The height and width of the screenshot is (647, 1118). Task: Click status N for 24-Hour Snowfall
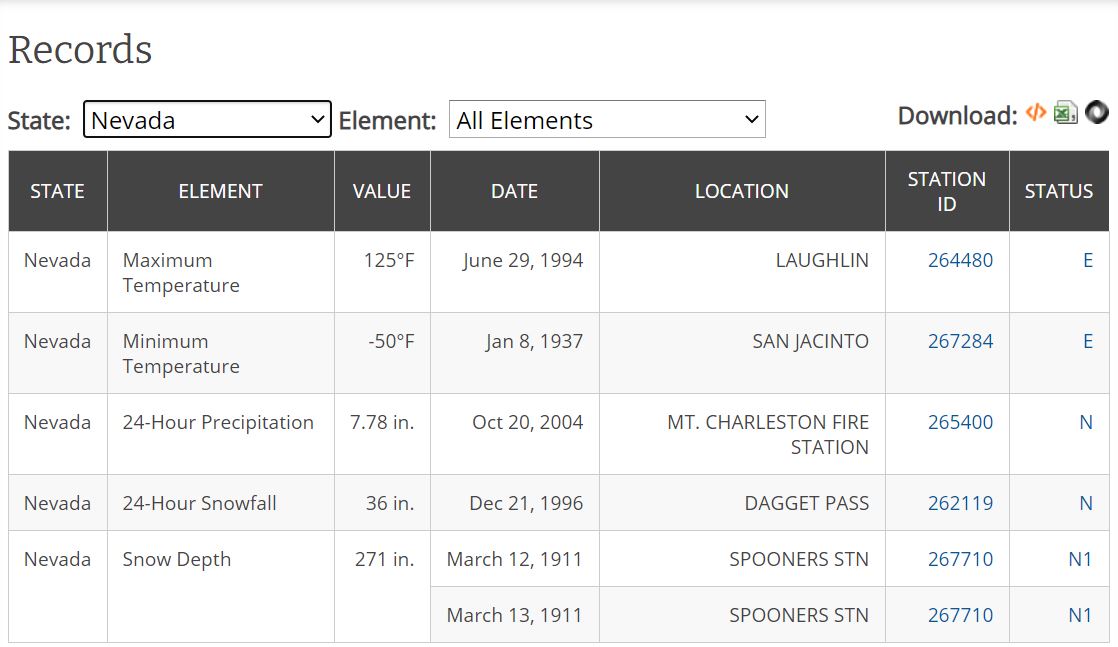[1085, 503]
